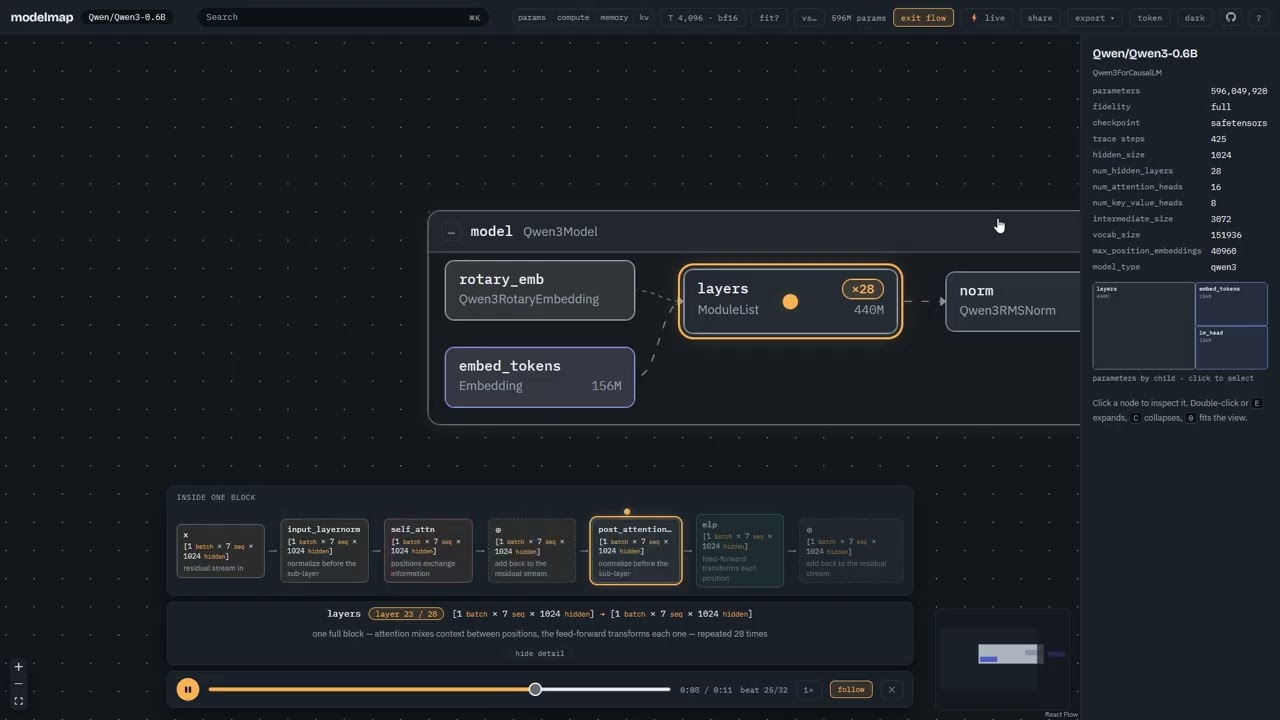This screenshot has height=720, width=1280.
Task: Select the last add-back residual step card
Action: 851,551
